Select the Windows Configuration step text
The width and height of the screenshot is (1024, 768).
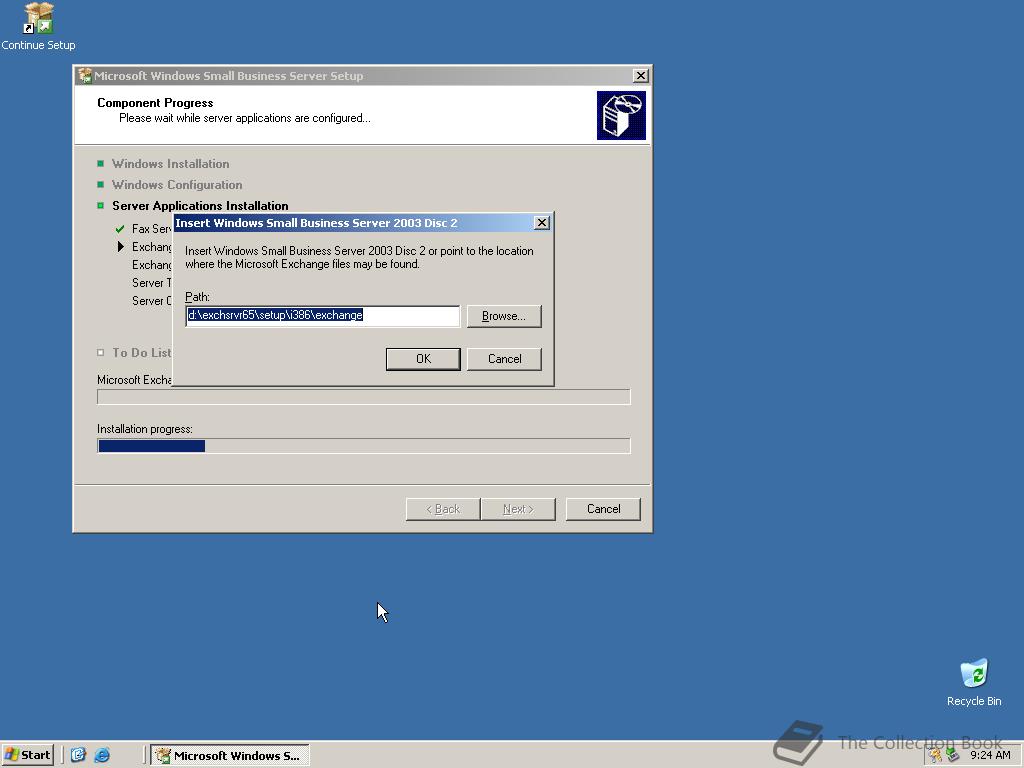[x=177, y=185]
